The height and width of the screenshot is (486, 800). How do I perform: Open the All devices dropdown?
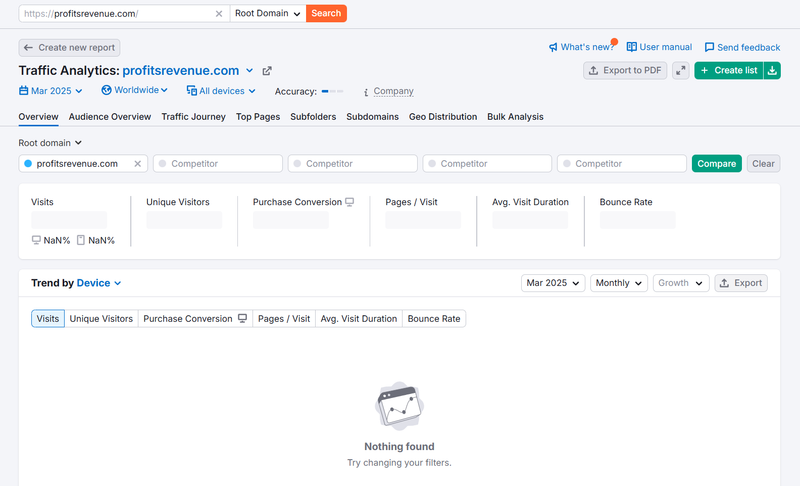[221, 91]
